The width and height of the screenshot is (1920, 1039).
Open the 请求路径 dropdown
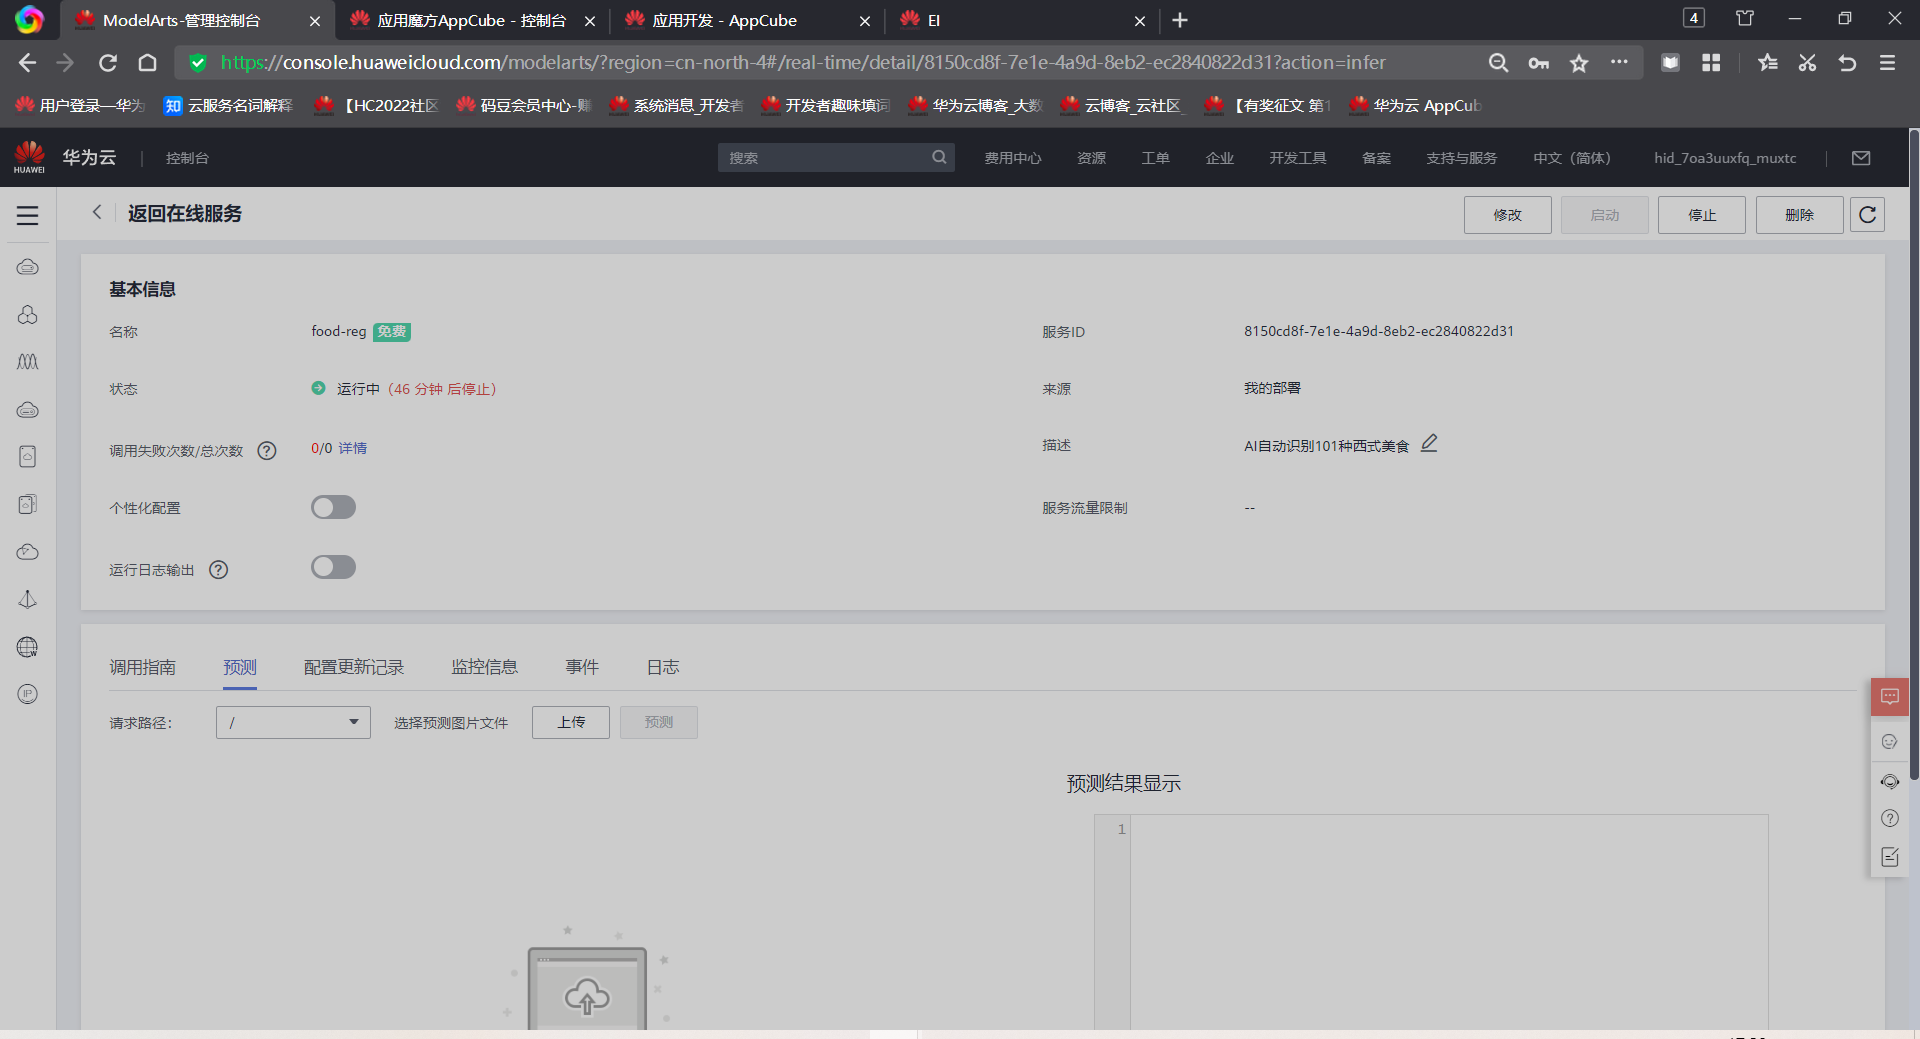pyautogui.click(x=293, y=722)
